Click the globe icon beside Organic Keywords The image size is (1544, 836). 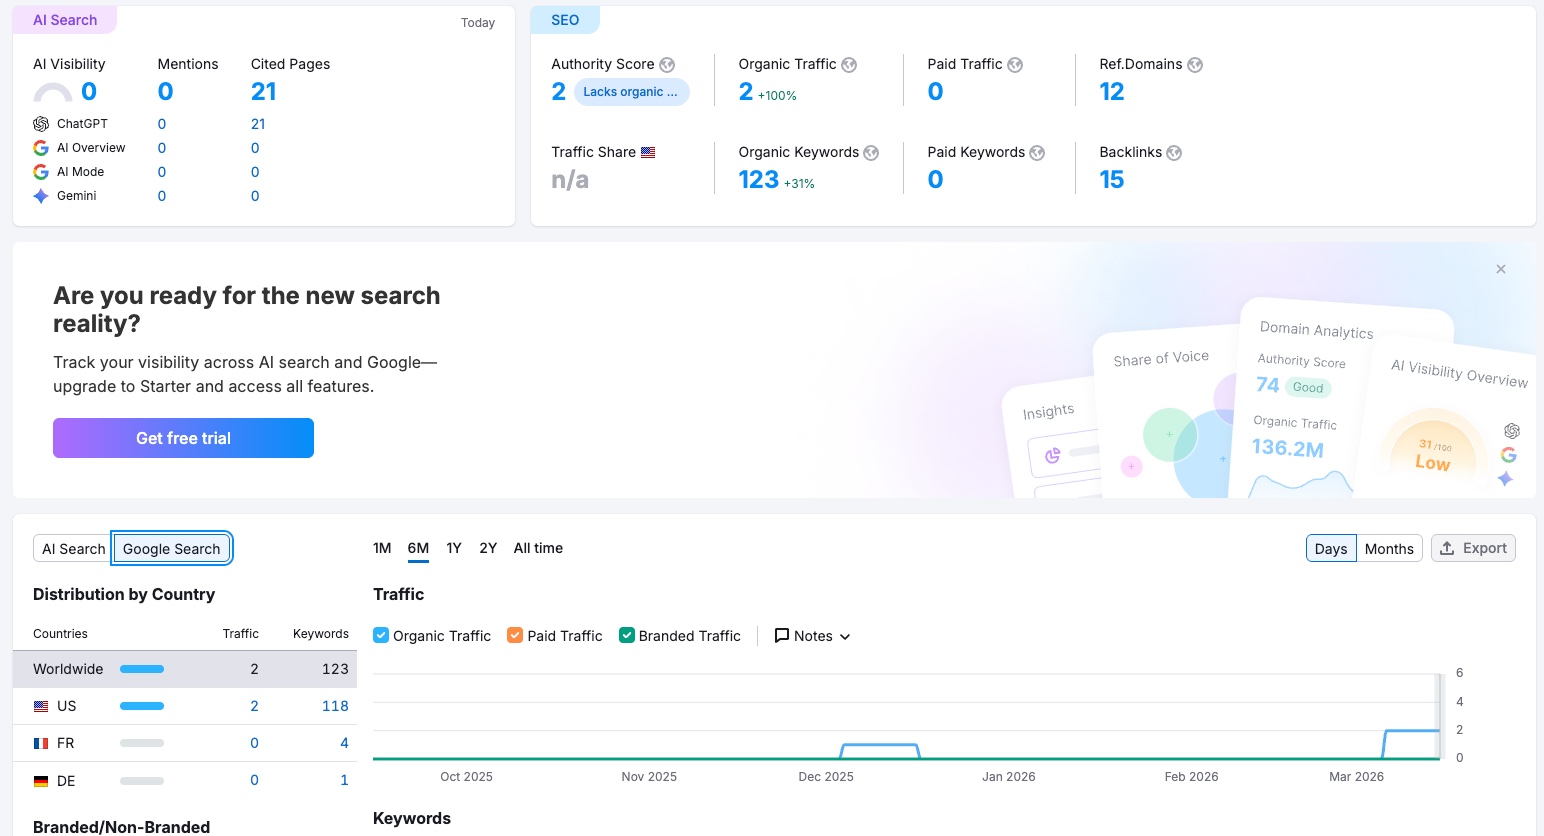coord(871,153)
